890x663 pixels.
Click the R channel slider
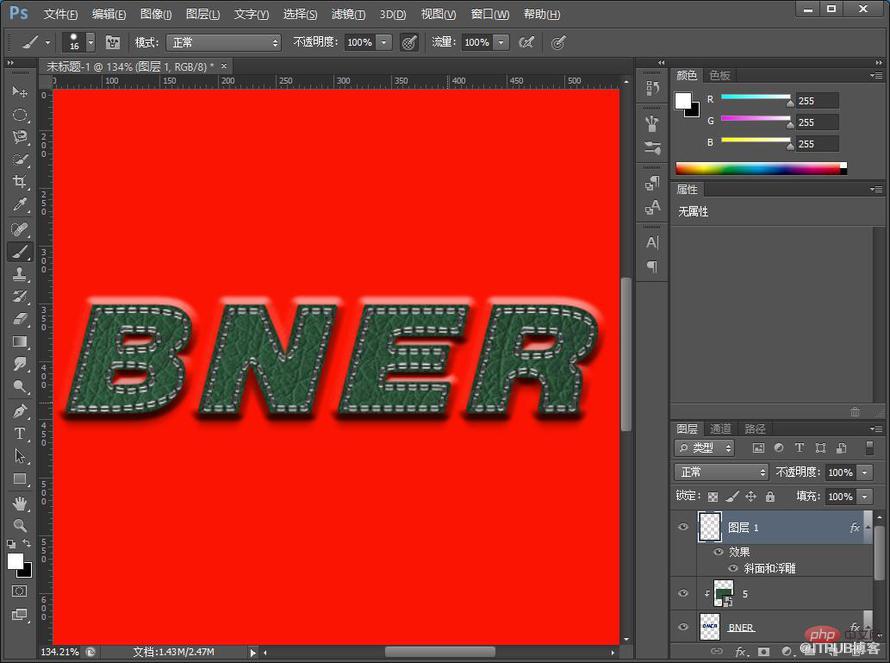click(x=755, y=98)
